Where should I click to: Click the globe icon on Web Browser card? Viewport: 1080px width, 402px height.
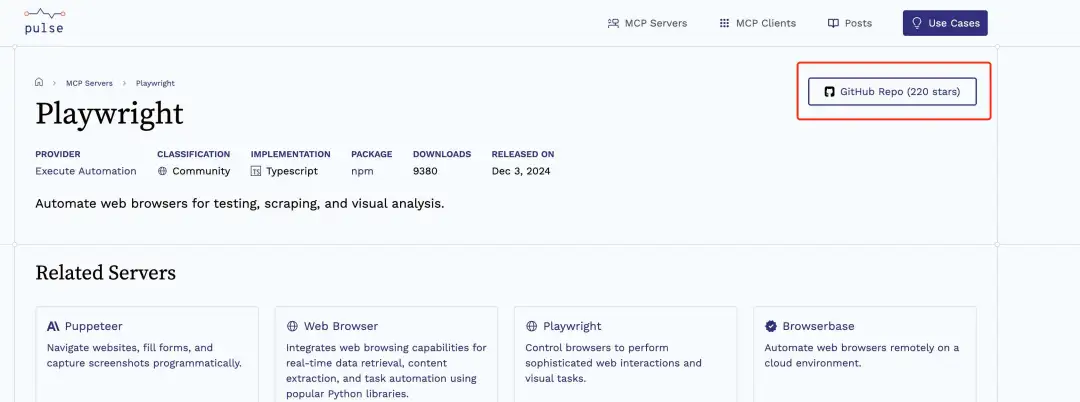pos(292,326)
